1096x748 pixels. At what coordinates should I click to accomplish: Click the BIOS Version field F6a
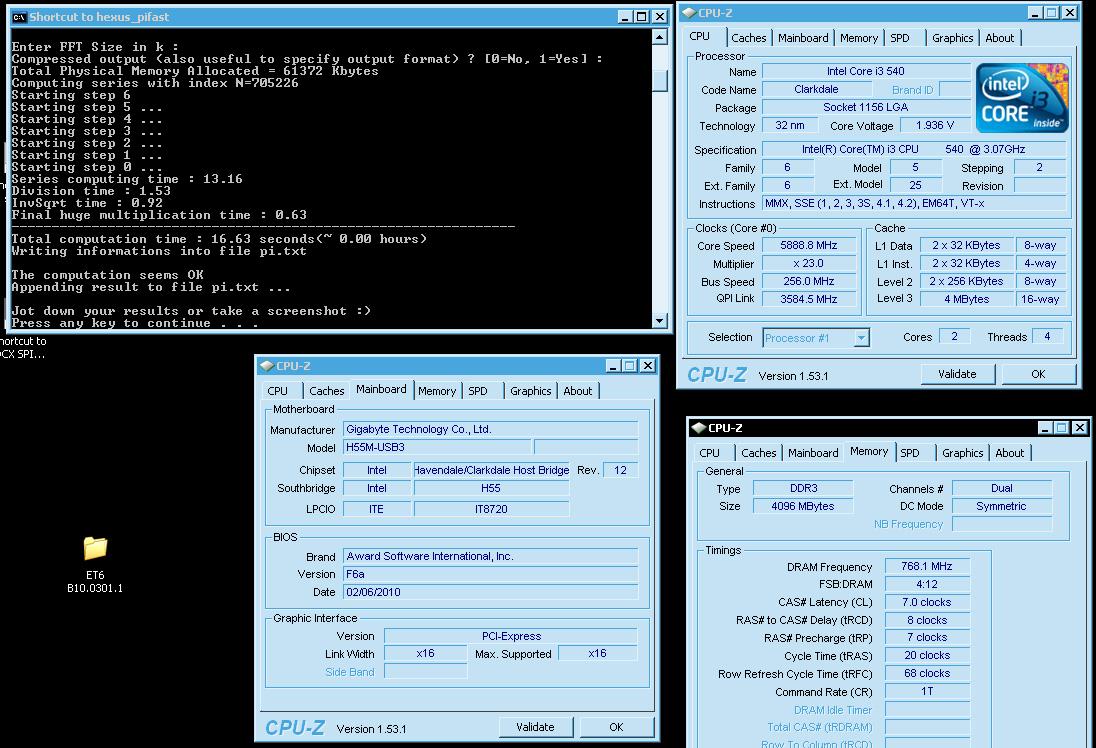tap(491, 574)
